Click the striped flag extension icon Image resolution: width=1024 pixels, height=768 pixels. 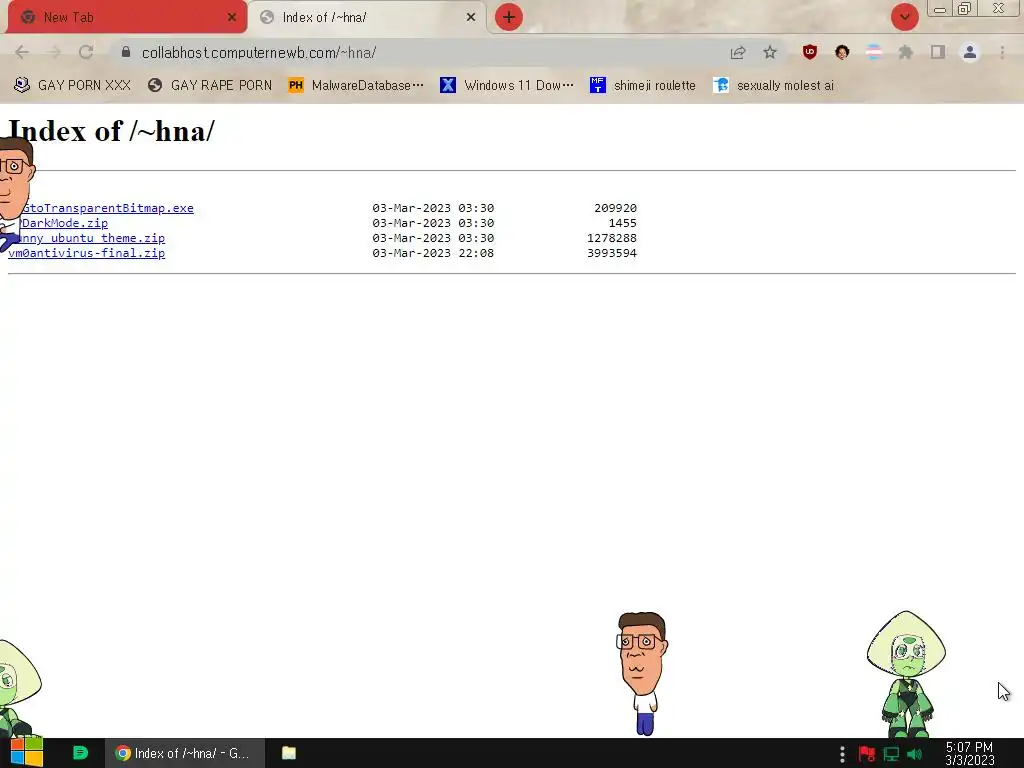click(x=874, y=52)
